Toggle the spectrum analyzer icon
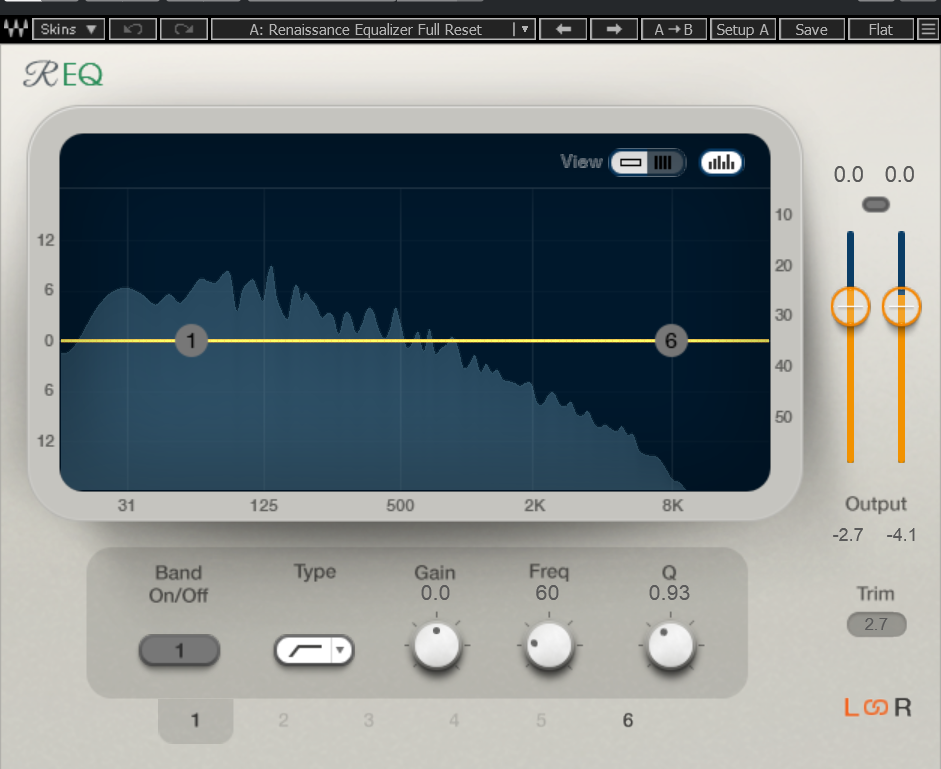 [721, 162]
